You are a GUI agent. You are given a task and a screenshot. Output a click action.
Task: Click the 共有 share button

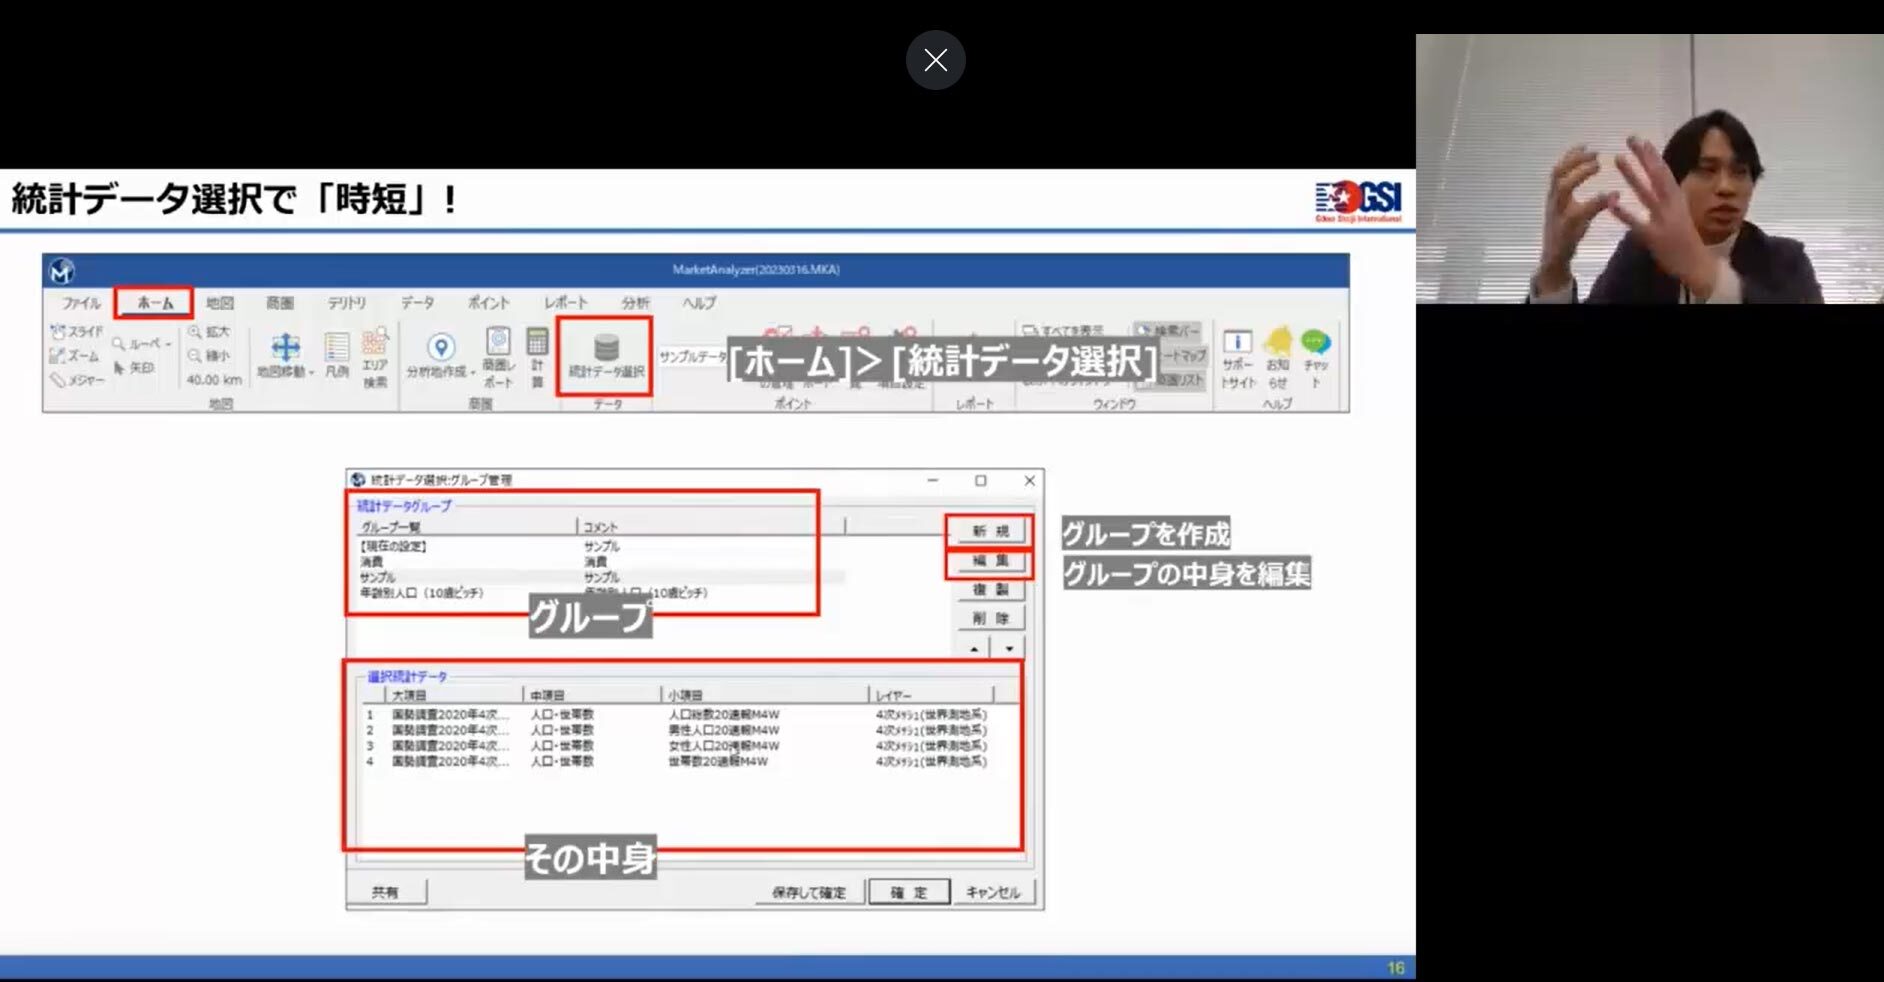point(385,892)
